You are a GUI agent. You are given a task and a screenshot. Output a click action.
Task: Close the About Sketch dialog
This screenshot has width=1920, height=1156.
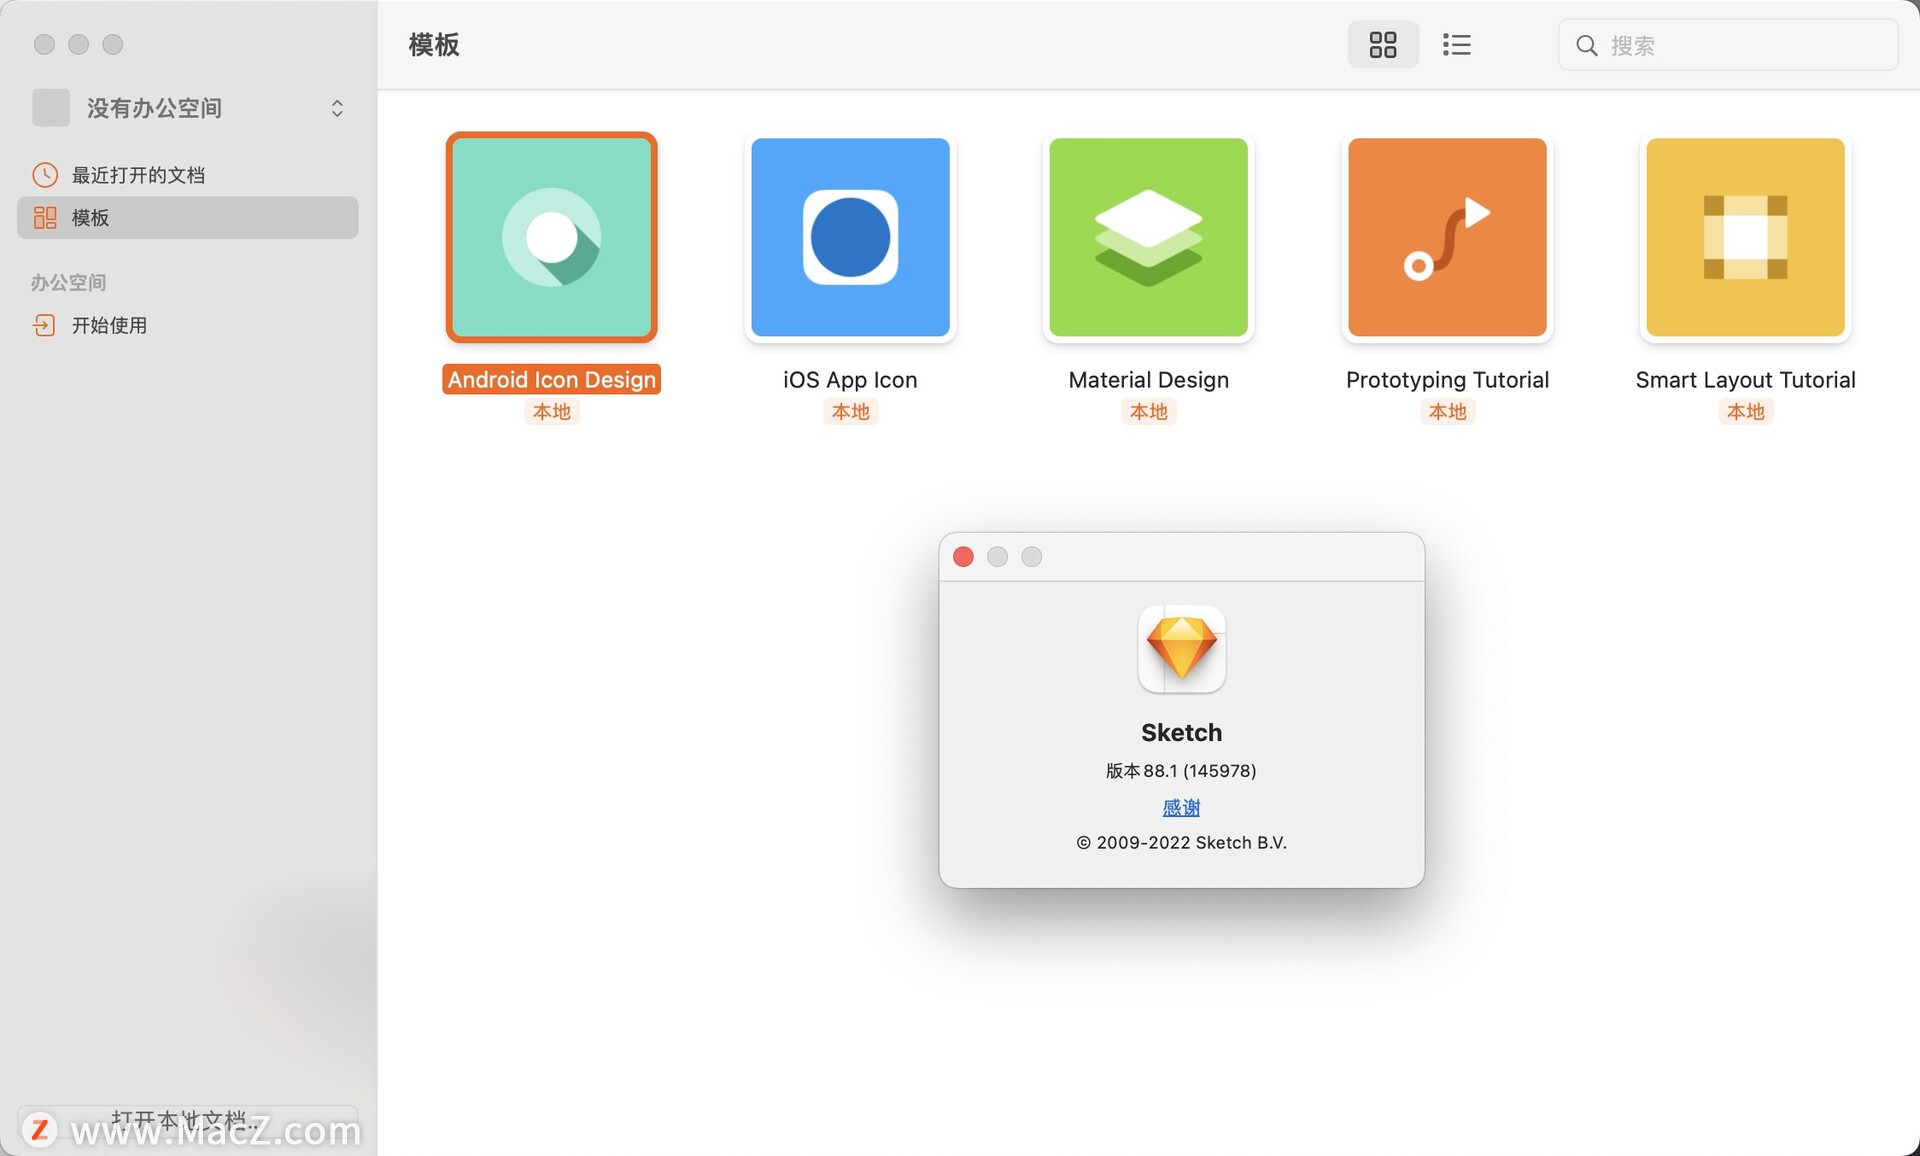[963, 557]
